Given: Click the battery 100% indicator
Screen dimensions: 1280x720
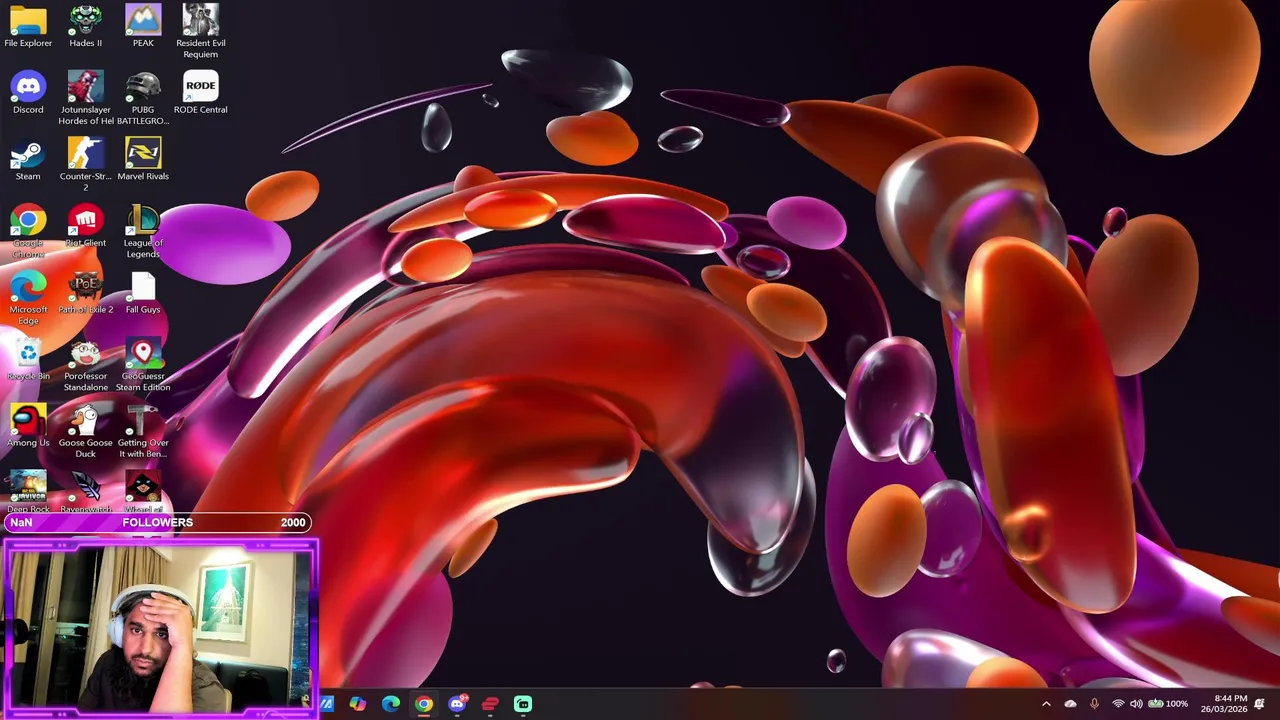Looking at the screenshot, I should pos(1168,704).
